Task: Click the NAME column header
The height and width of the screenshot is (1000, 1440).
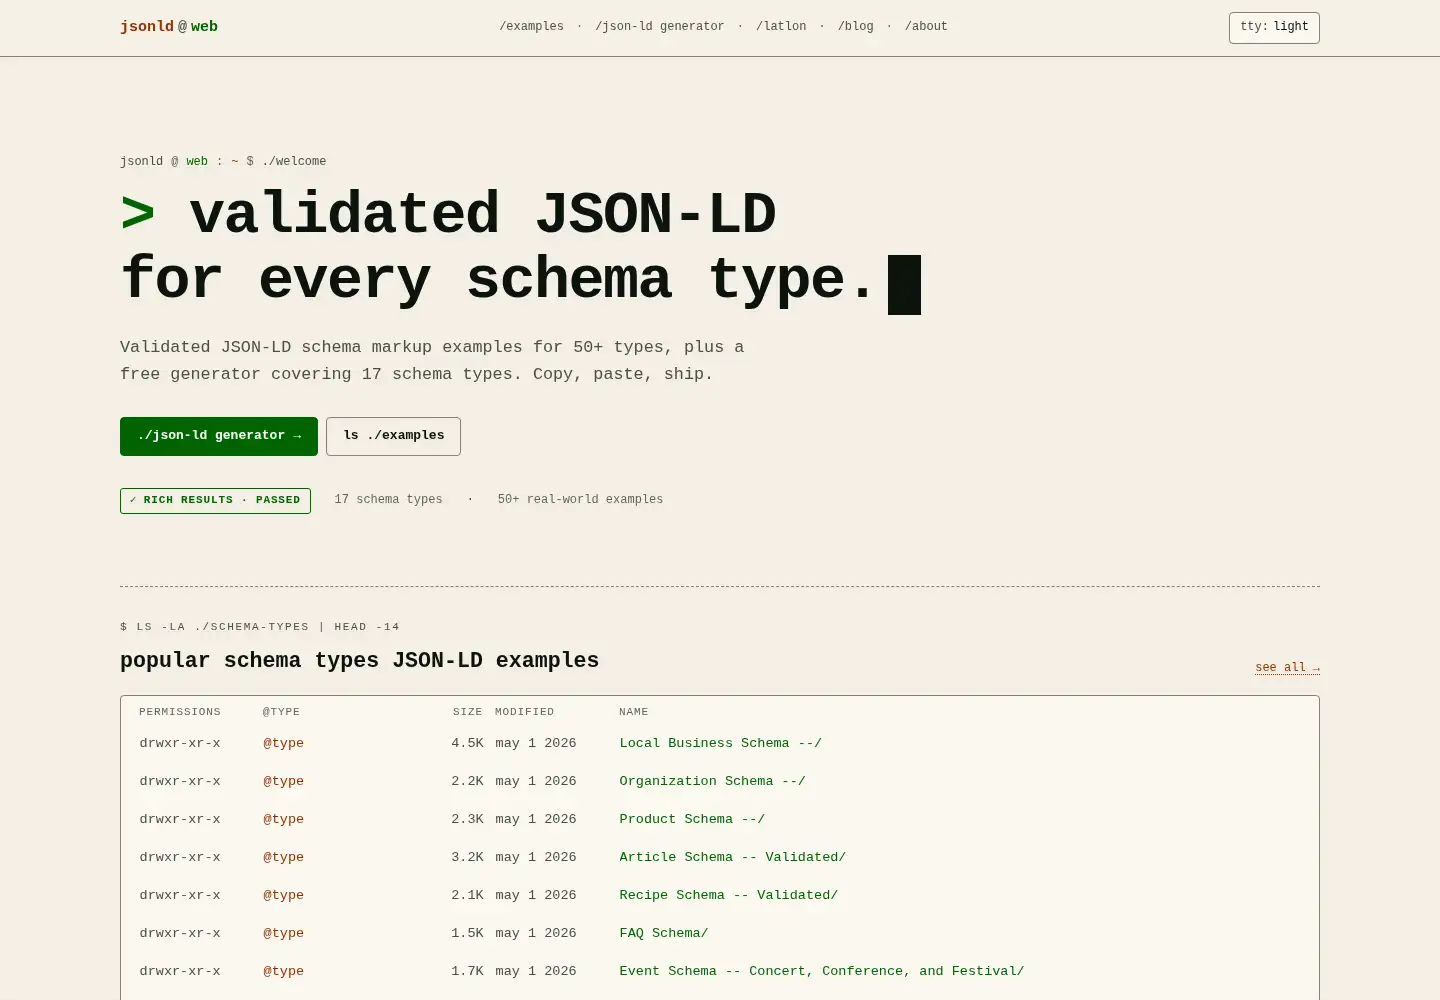Action: click(634, 712)
